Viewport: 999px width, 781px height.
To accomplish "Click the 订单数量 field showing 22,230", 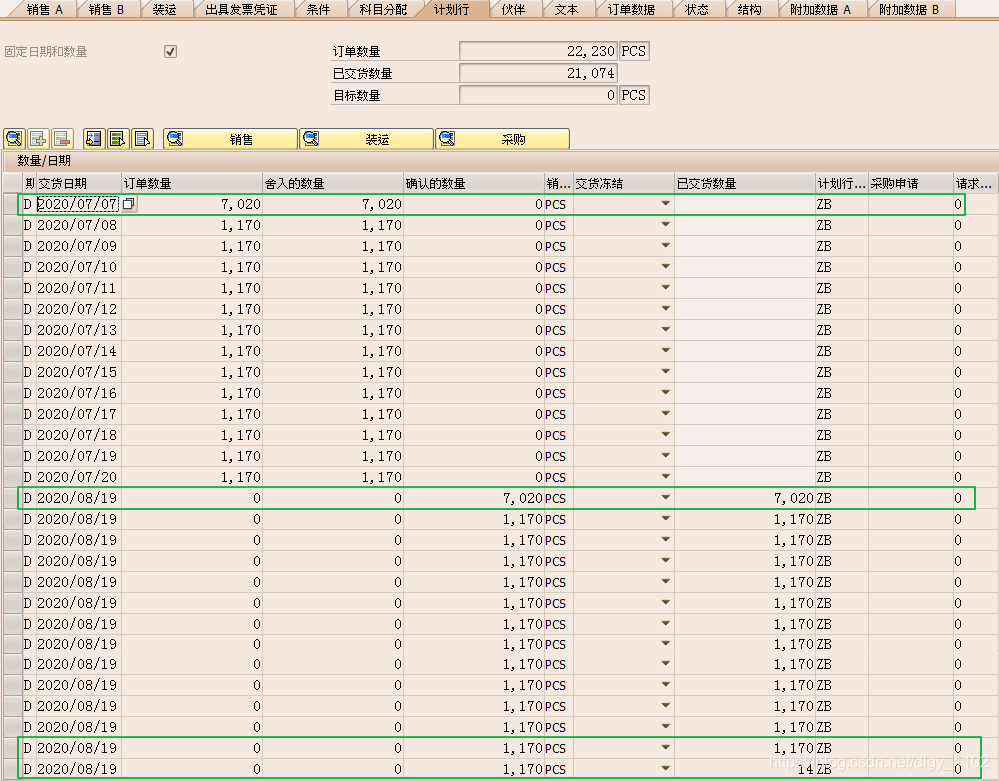I will [x=538, y=51].
